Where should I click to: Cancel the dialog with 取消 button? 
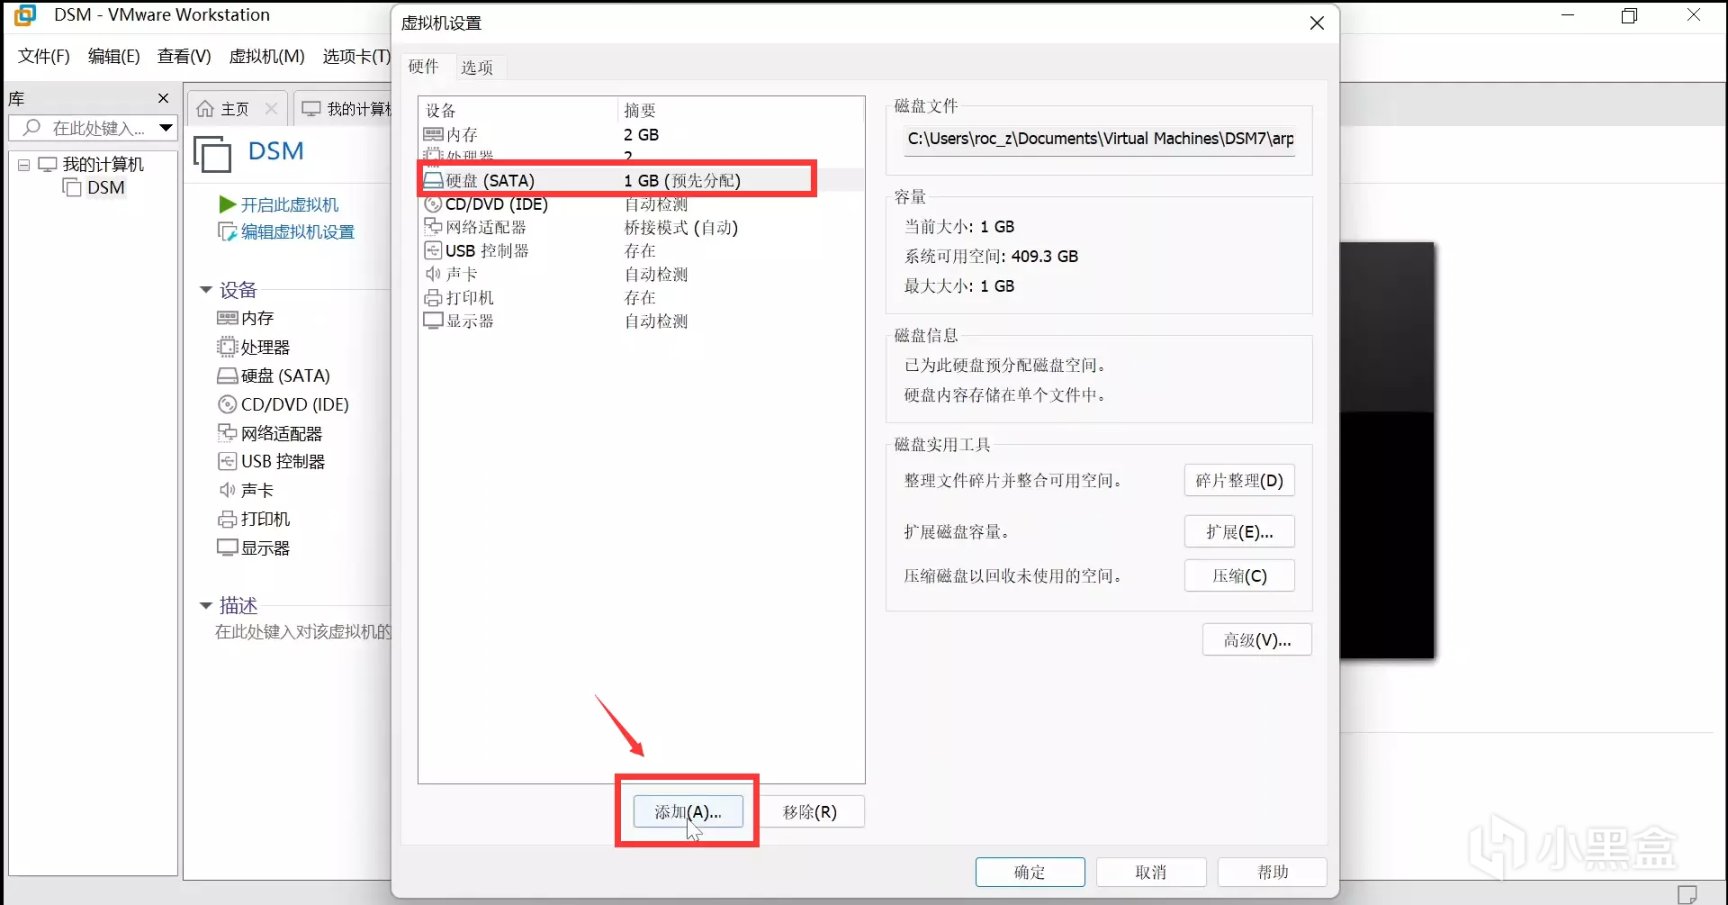click(1151, 872)
